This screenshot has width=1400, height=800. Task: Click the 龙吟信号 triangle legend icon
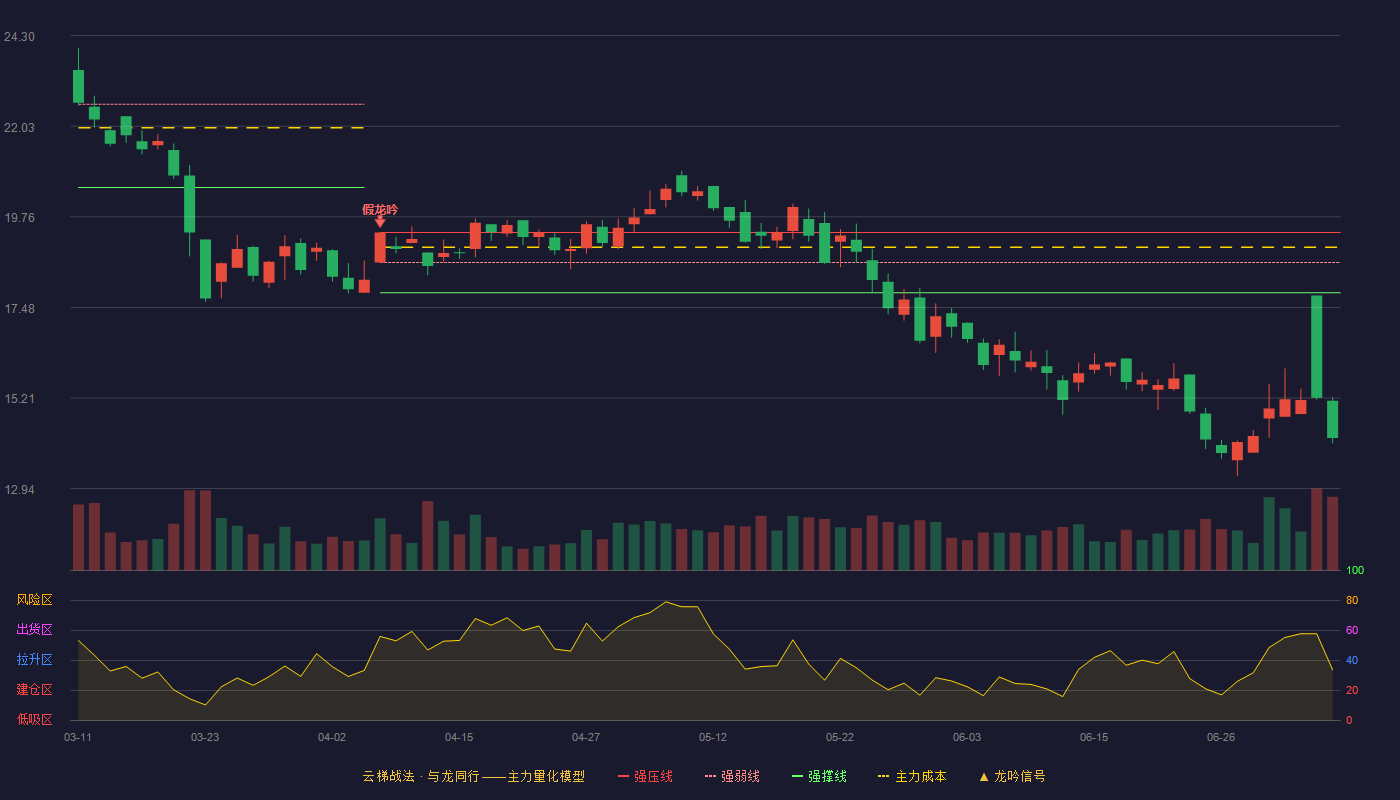(x=984, y=776)
